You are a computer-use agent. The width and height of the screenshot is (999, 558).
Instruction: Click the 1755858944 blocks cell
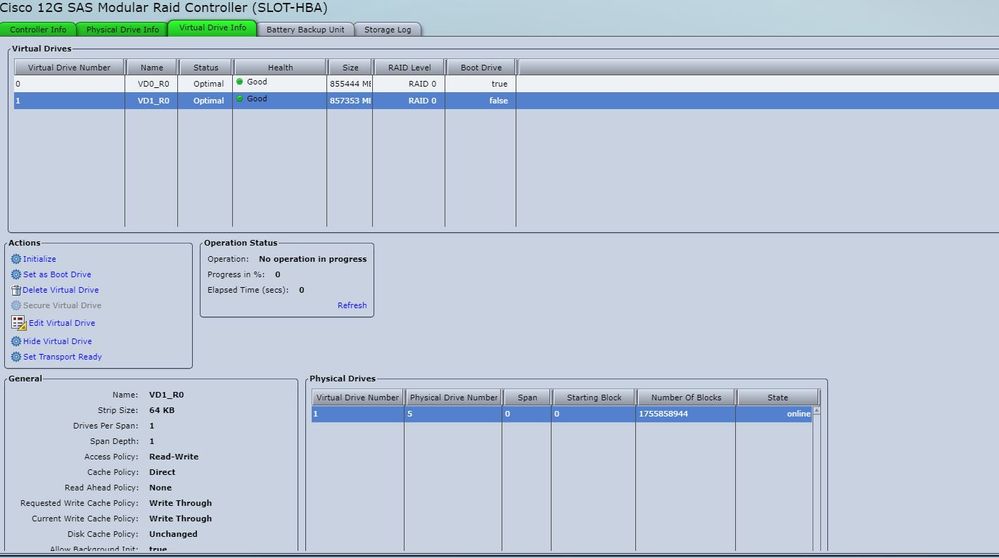[686, 414]
